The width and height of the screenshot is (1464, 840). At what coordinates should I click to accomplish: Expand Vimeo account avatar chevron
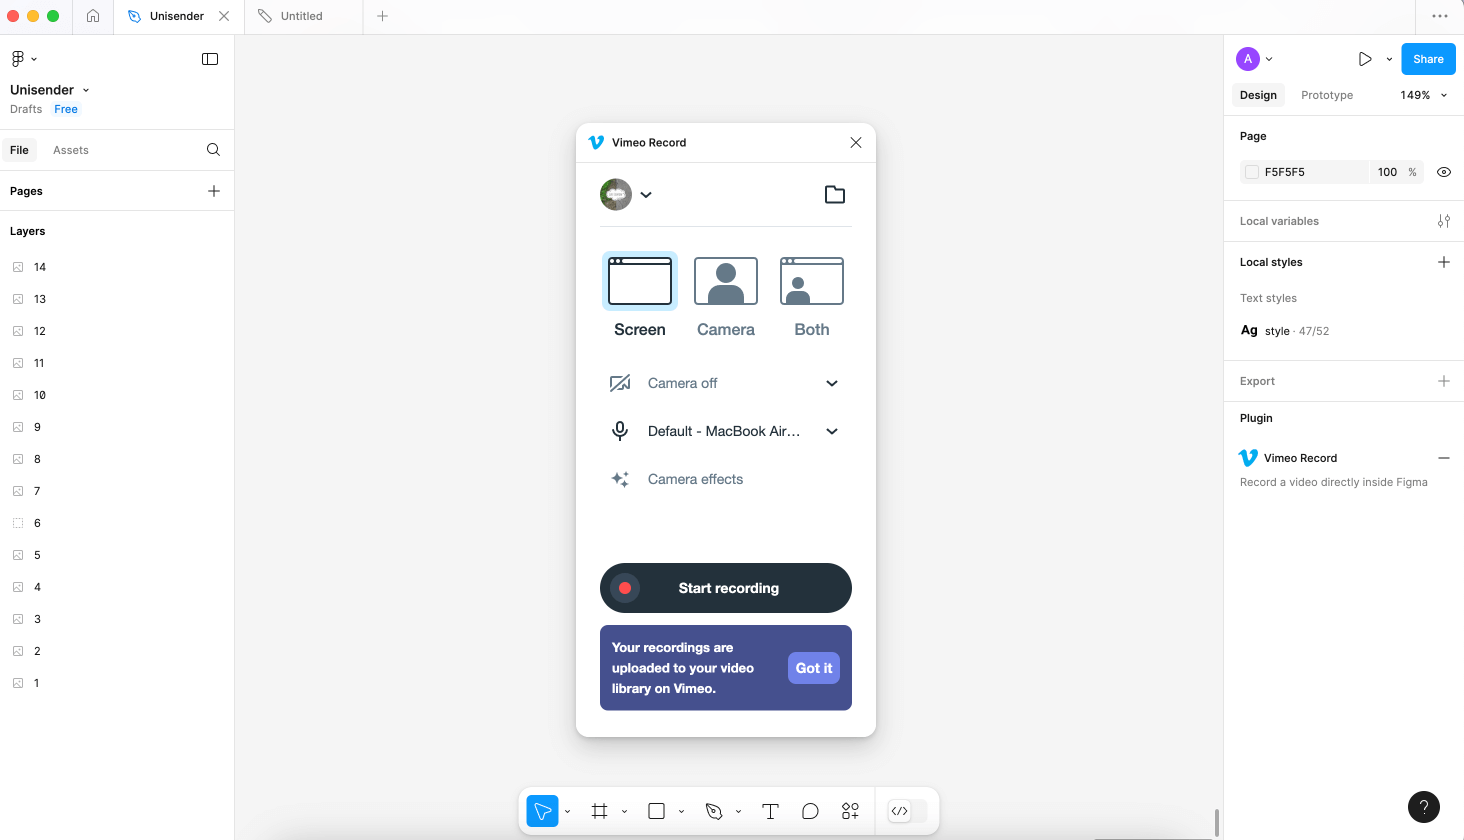pos(646,195)
